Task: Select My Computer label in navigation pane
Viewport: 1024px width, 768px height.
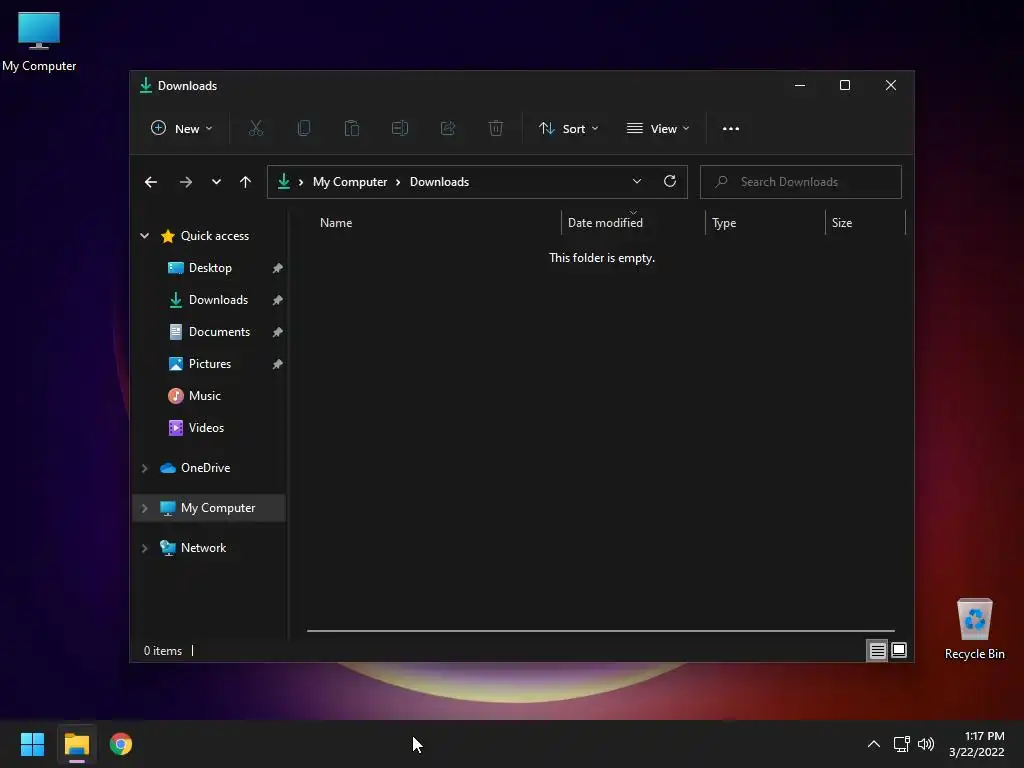Action: (218, 508)
